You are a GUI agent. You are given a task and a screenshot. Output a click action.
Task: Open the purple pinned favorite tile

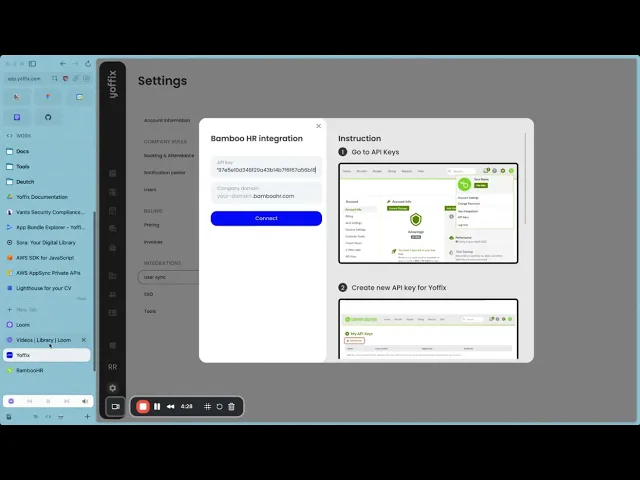[x=17, y=117]
